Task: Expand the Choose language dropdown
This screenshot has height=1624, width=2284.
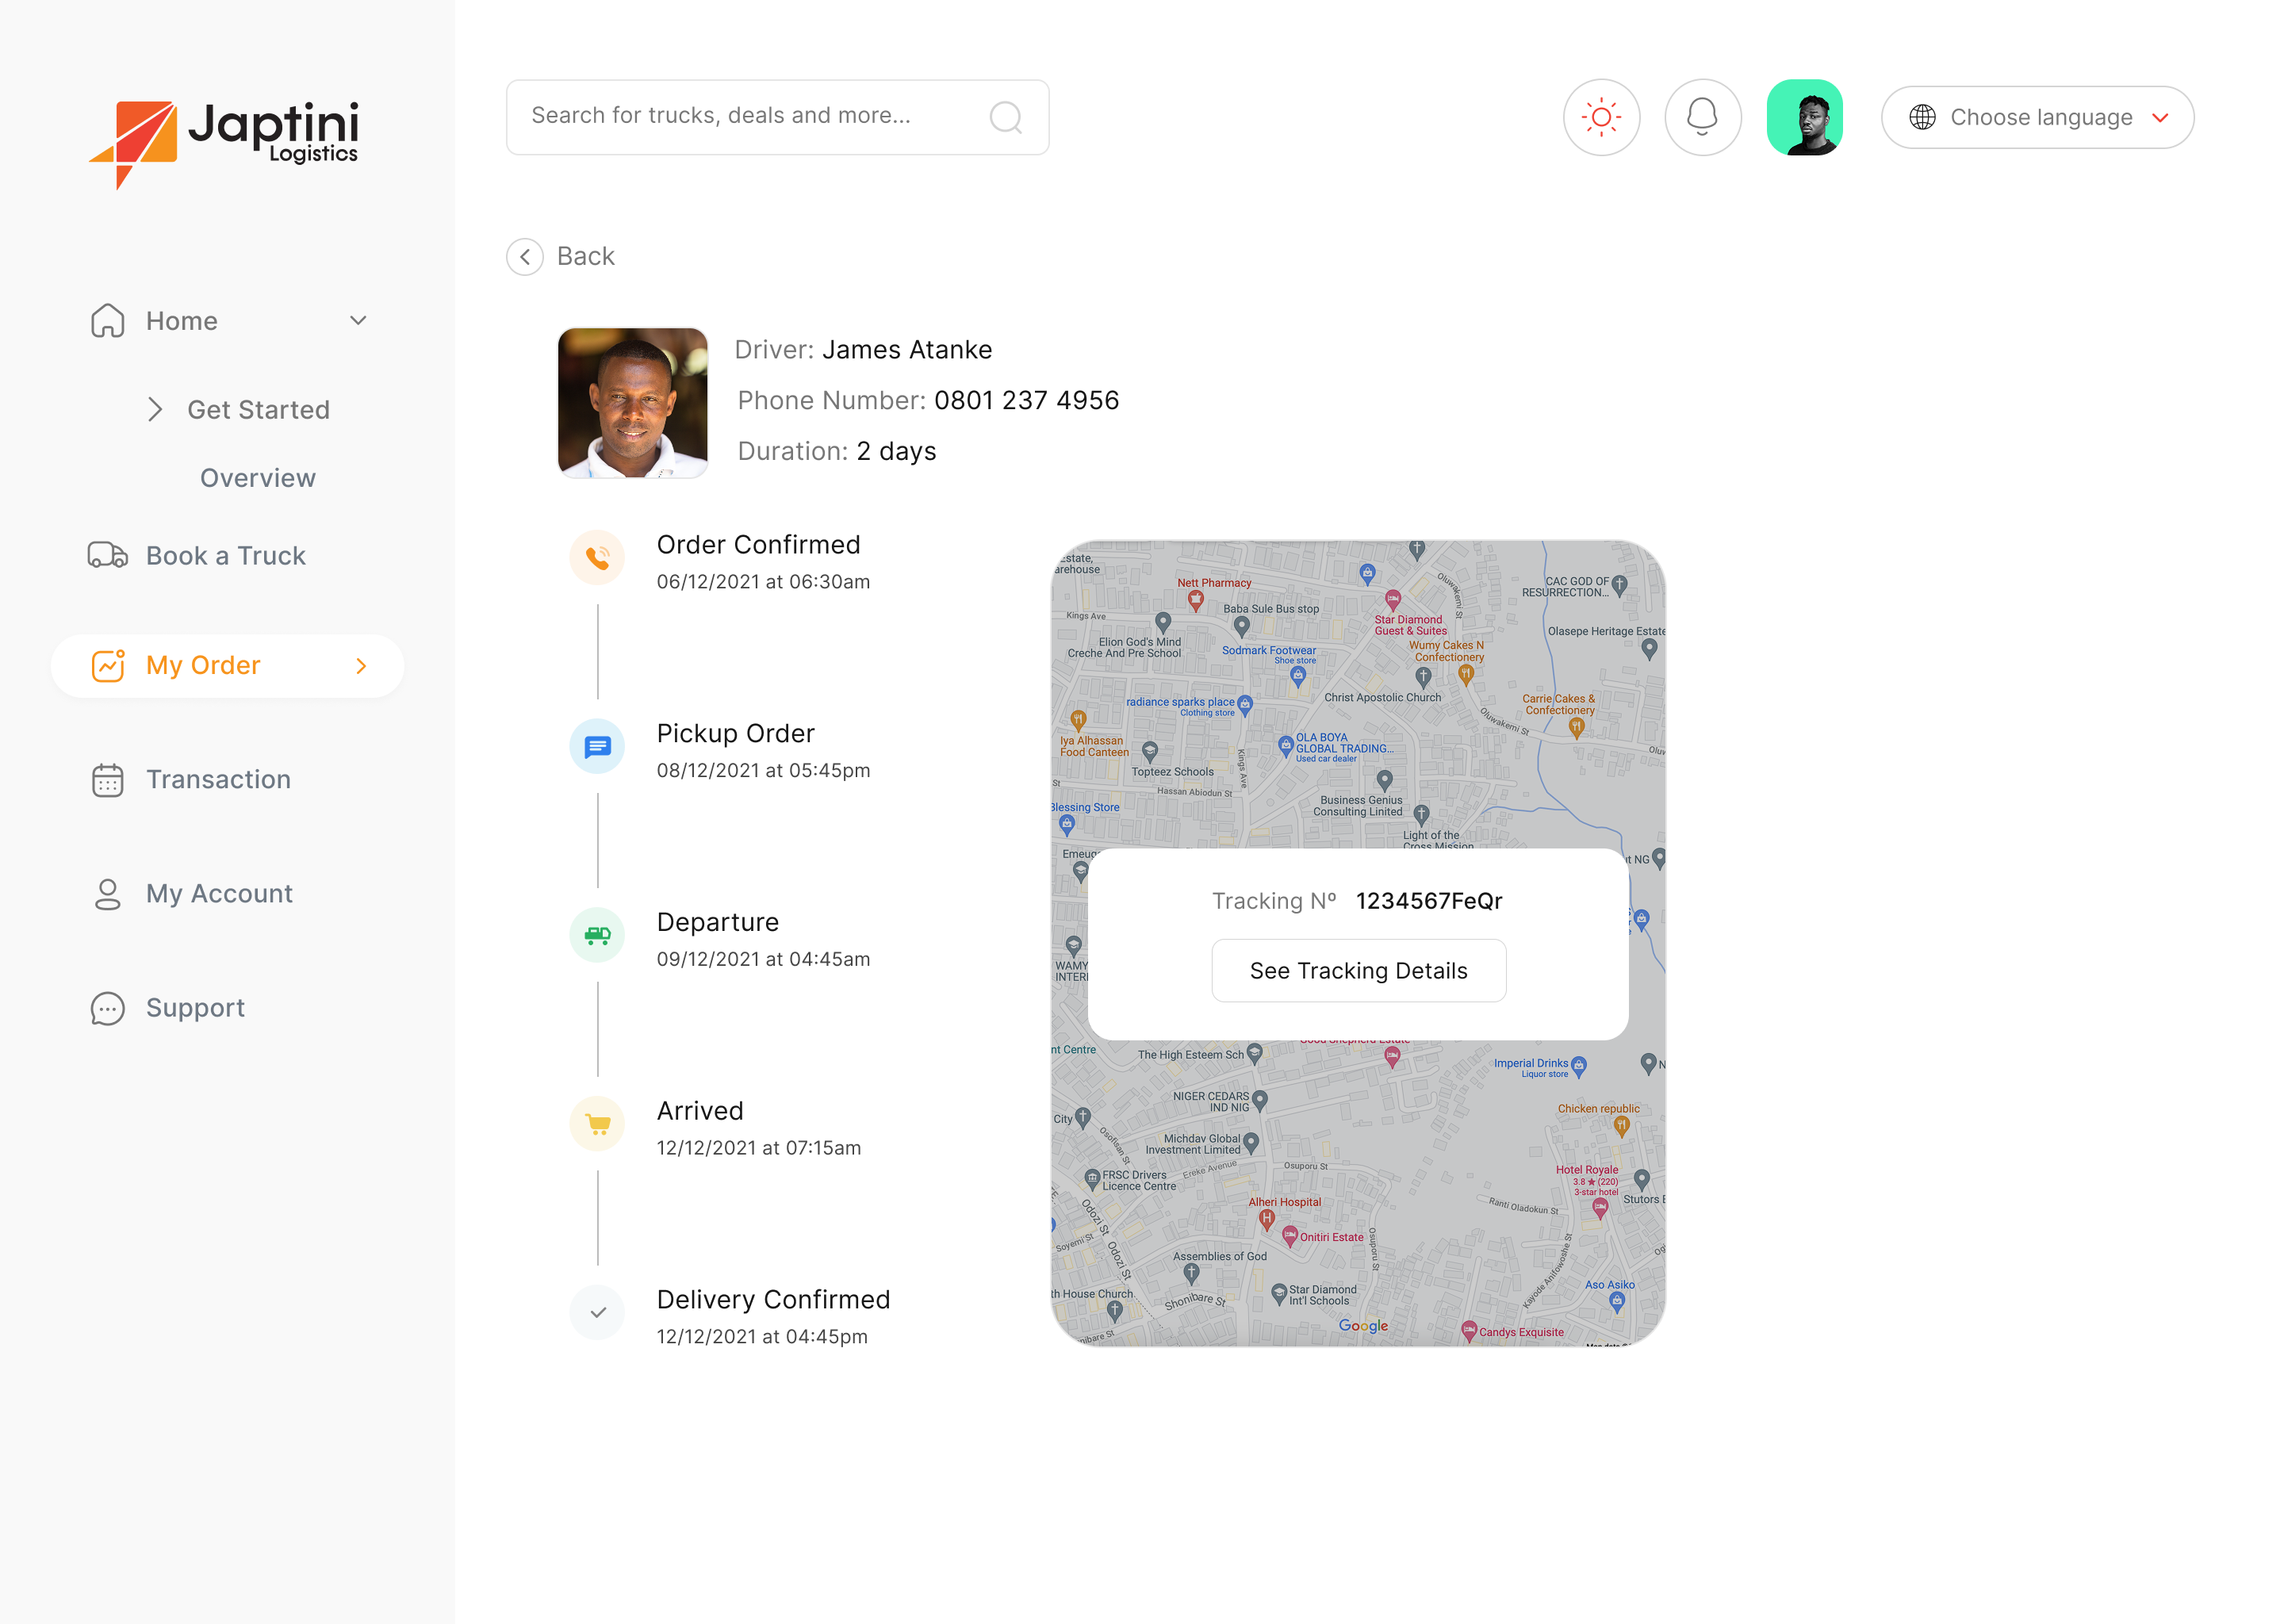Action: coord(2037,117)
